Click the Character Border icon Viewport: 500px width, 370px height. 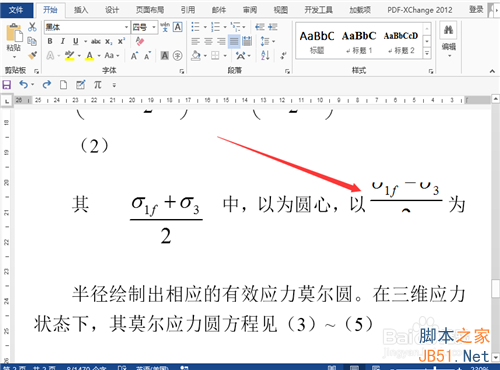(x=178, y=27)
